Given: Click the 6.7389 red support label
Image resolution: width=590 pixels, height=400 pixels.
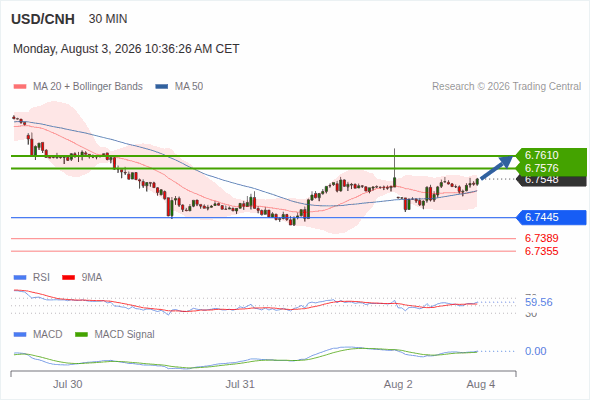Looking at the screenshot, I should click(541, 238).
